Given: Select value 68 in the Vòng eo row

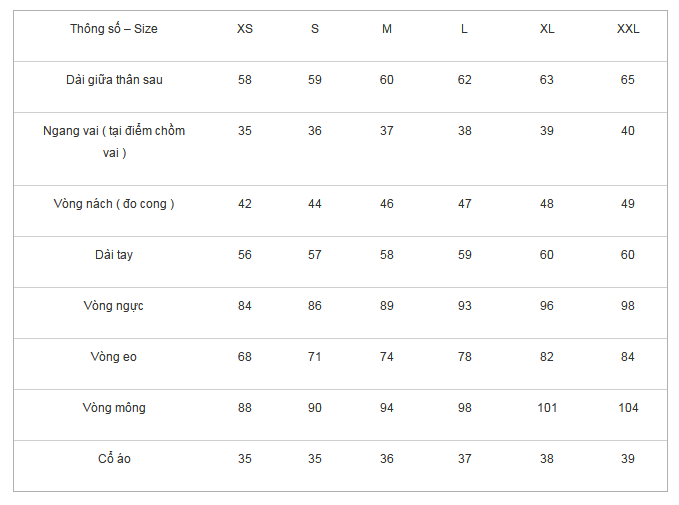Looking at the screenshot, I should 245,357.
